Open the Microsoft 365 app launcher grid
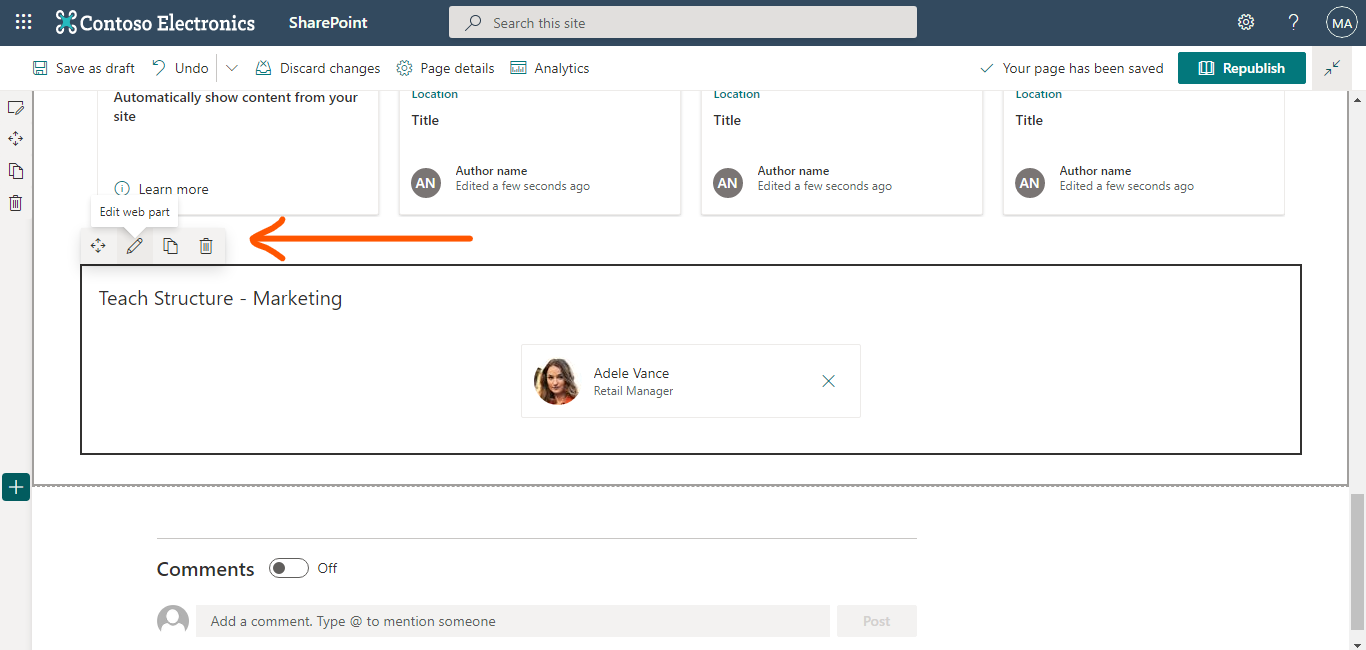 pos(22,21)
